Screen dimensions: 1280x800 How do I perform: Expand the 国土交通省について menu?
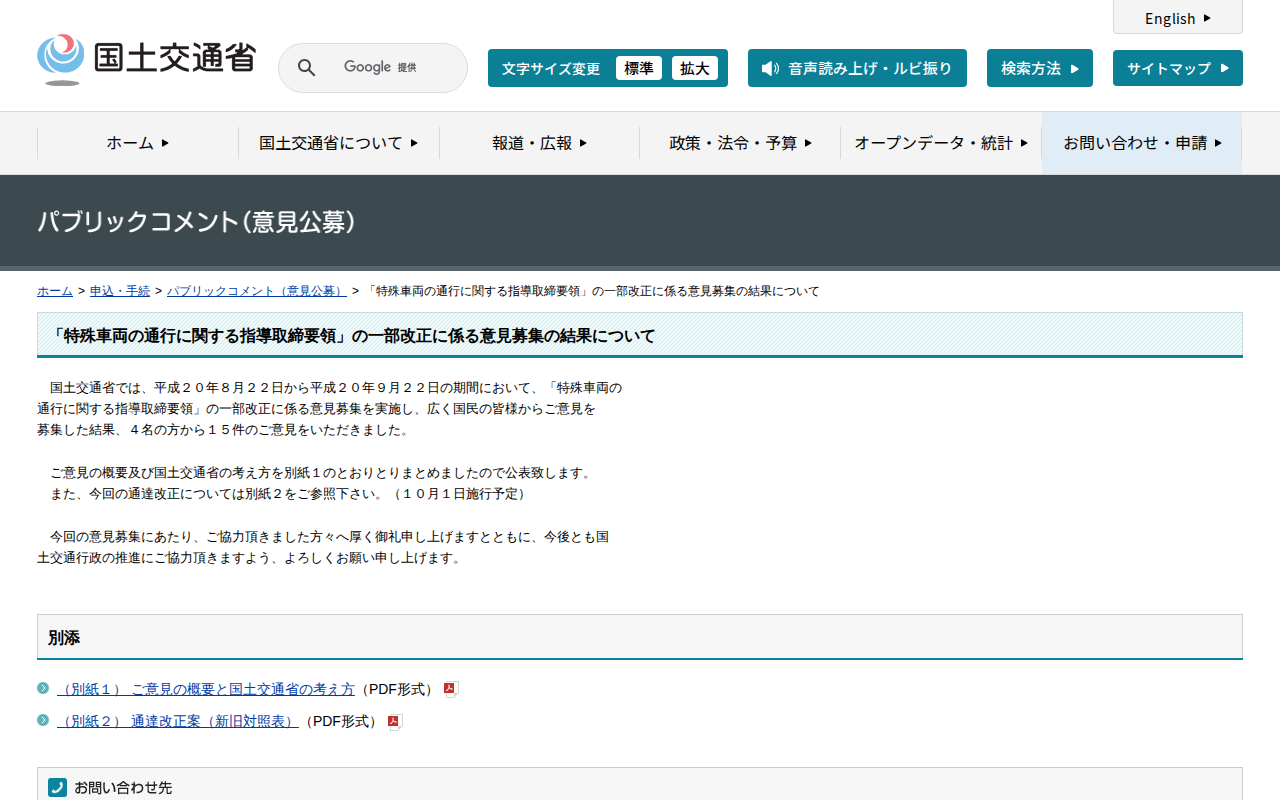[x=338, y=143]
